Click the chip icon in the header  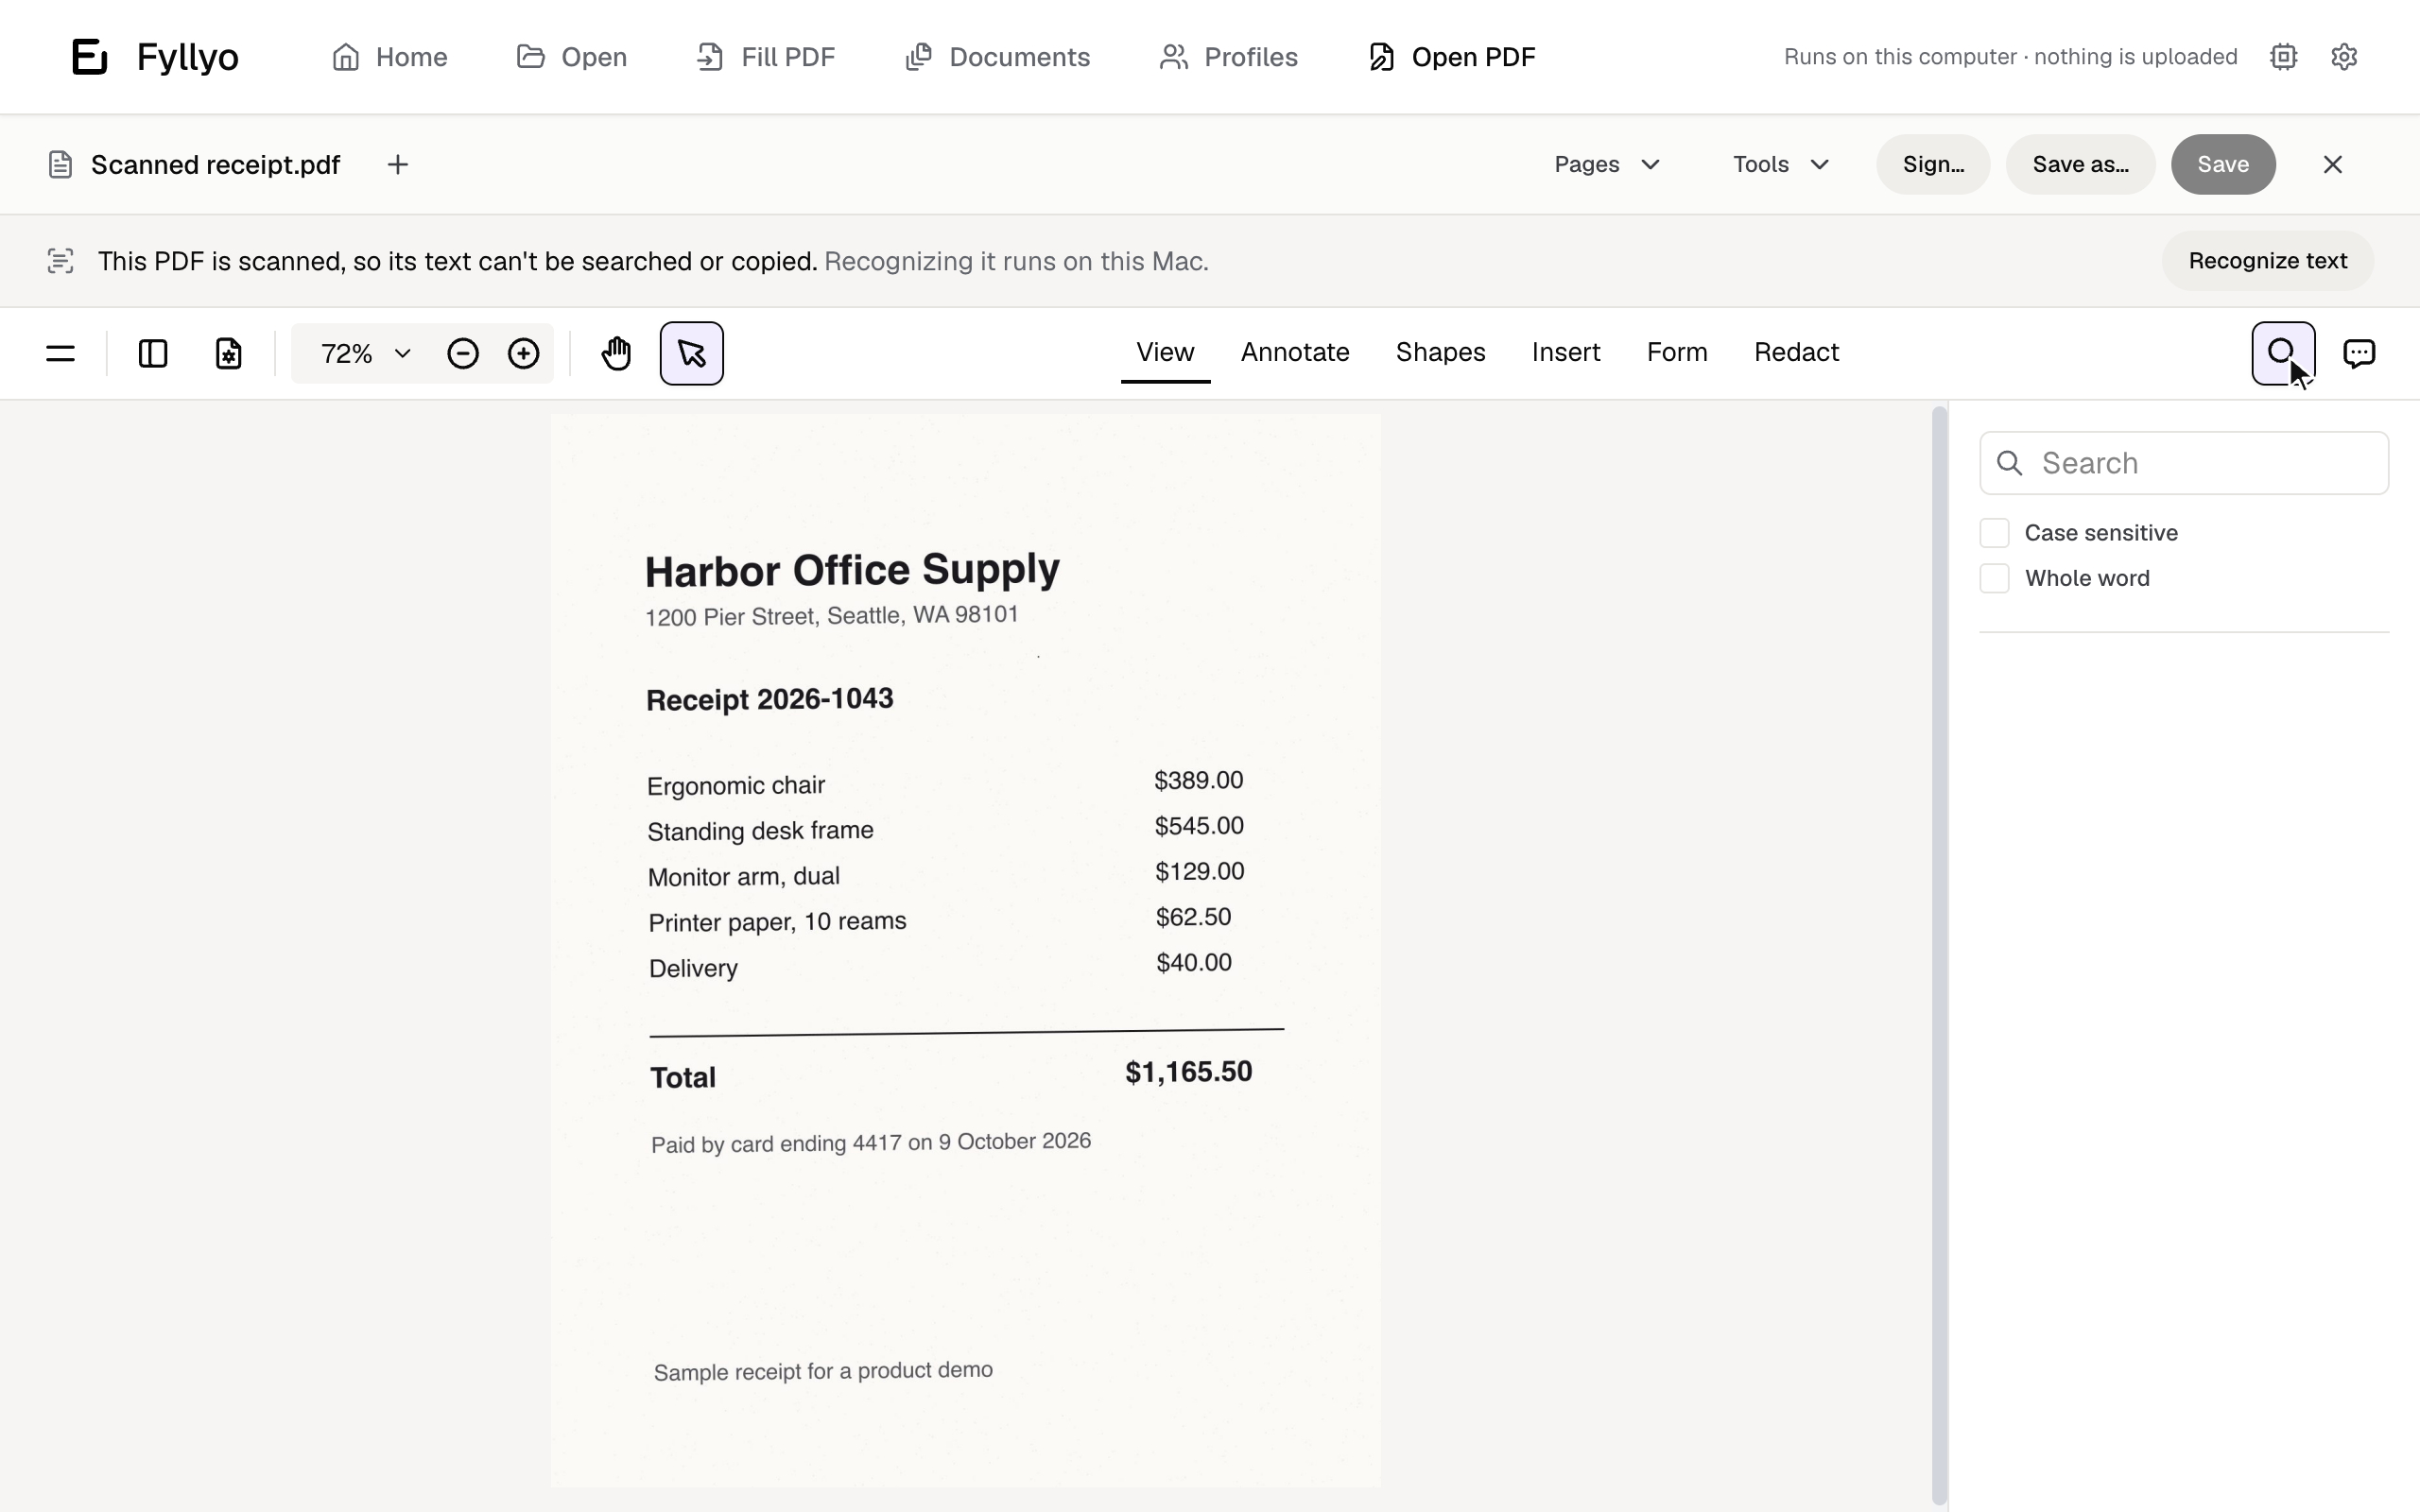2283,57
